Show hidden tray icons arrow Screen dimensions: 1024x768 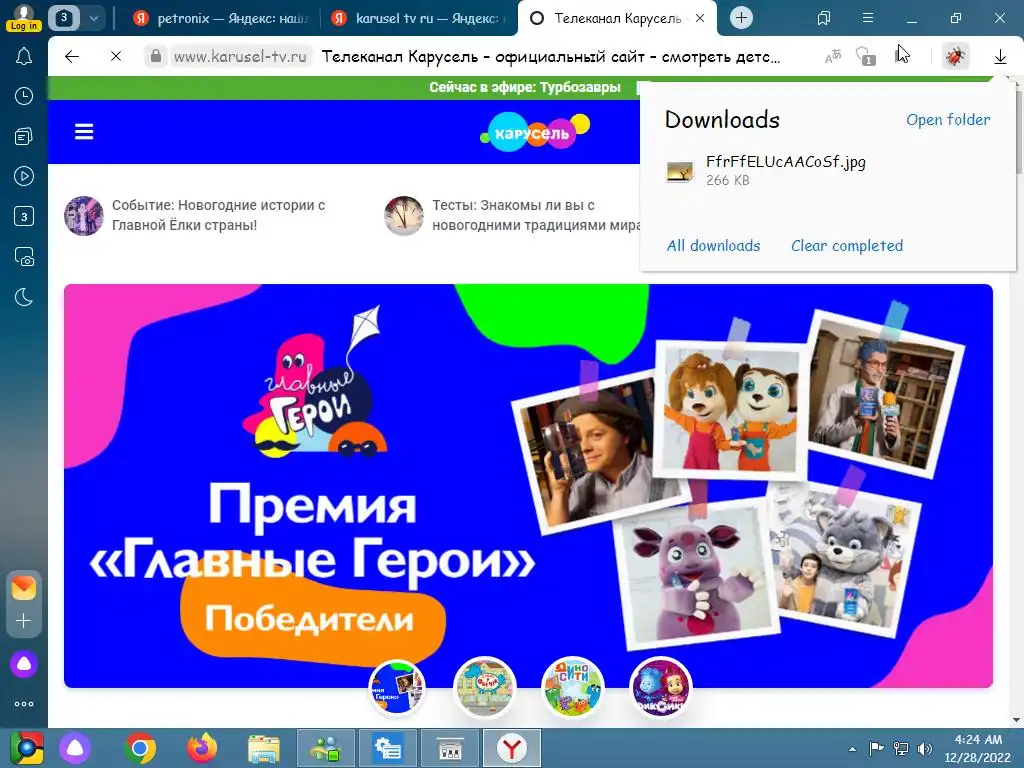coord(852,749)
